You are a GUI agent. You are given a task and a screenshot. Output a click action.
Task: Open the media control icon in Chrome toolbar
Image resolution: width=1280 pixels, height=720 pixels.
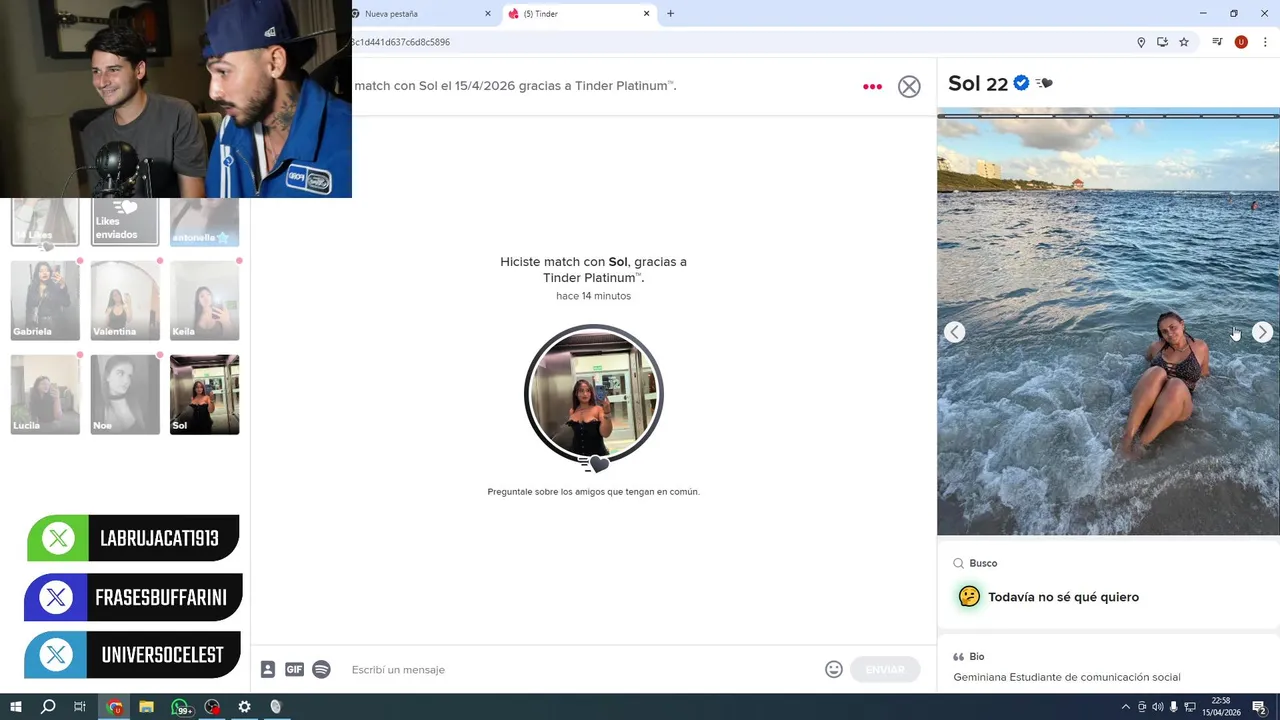pos(1217,42)
